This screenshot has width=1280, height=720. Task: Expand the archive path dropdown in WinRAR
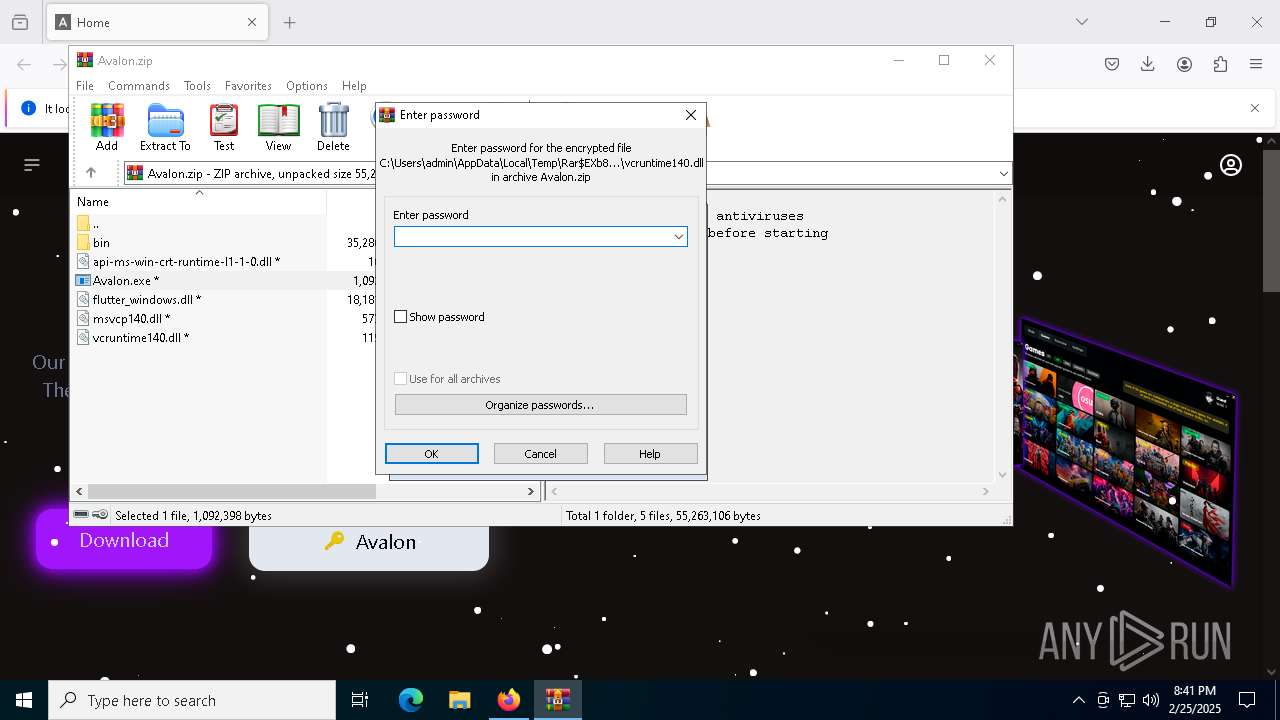point(1003,173)
